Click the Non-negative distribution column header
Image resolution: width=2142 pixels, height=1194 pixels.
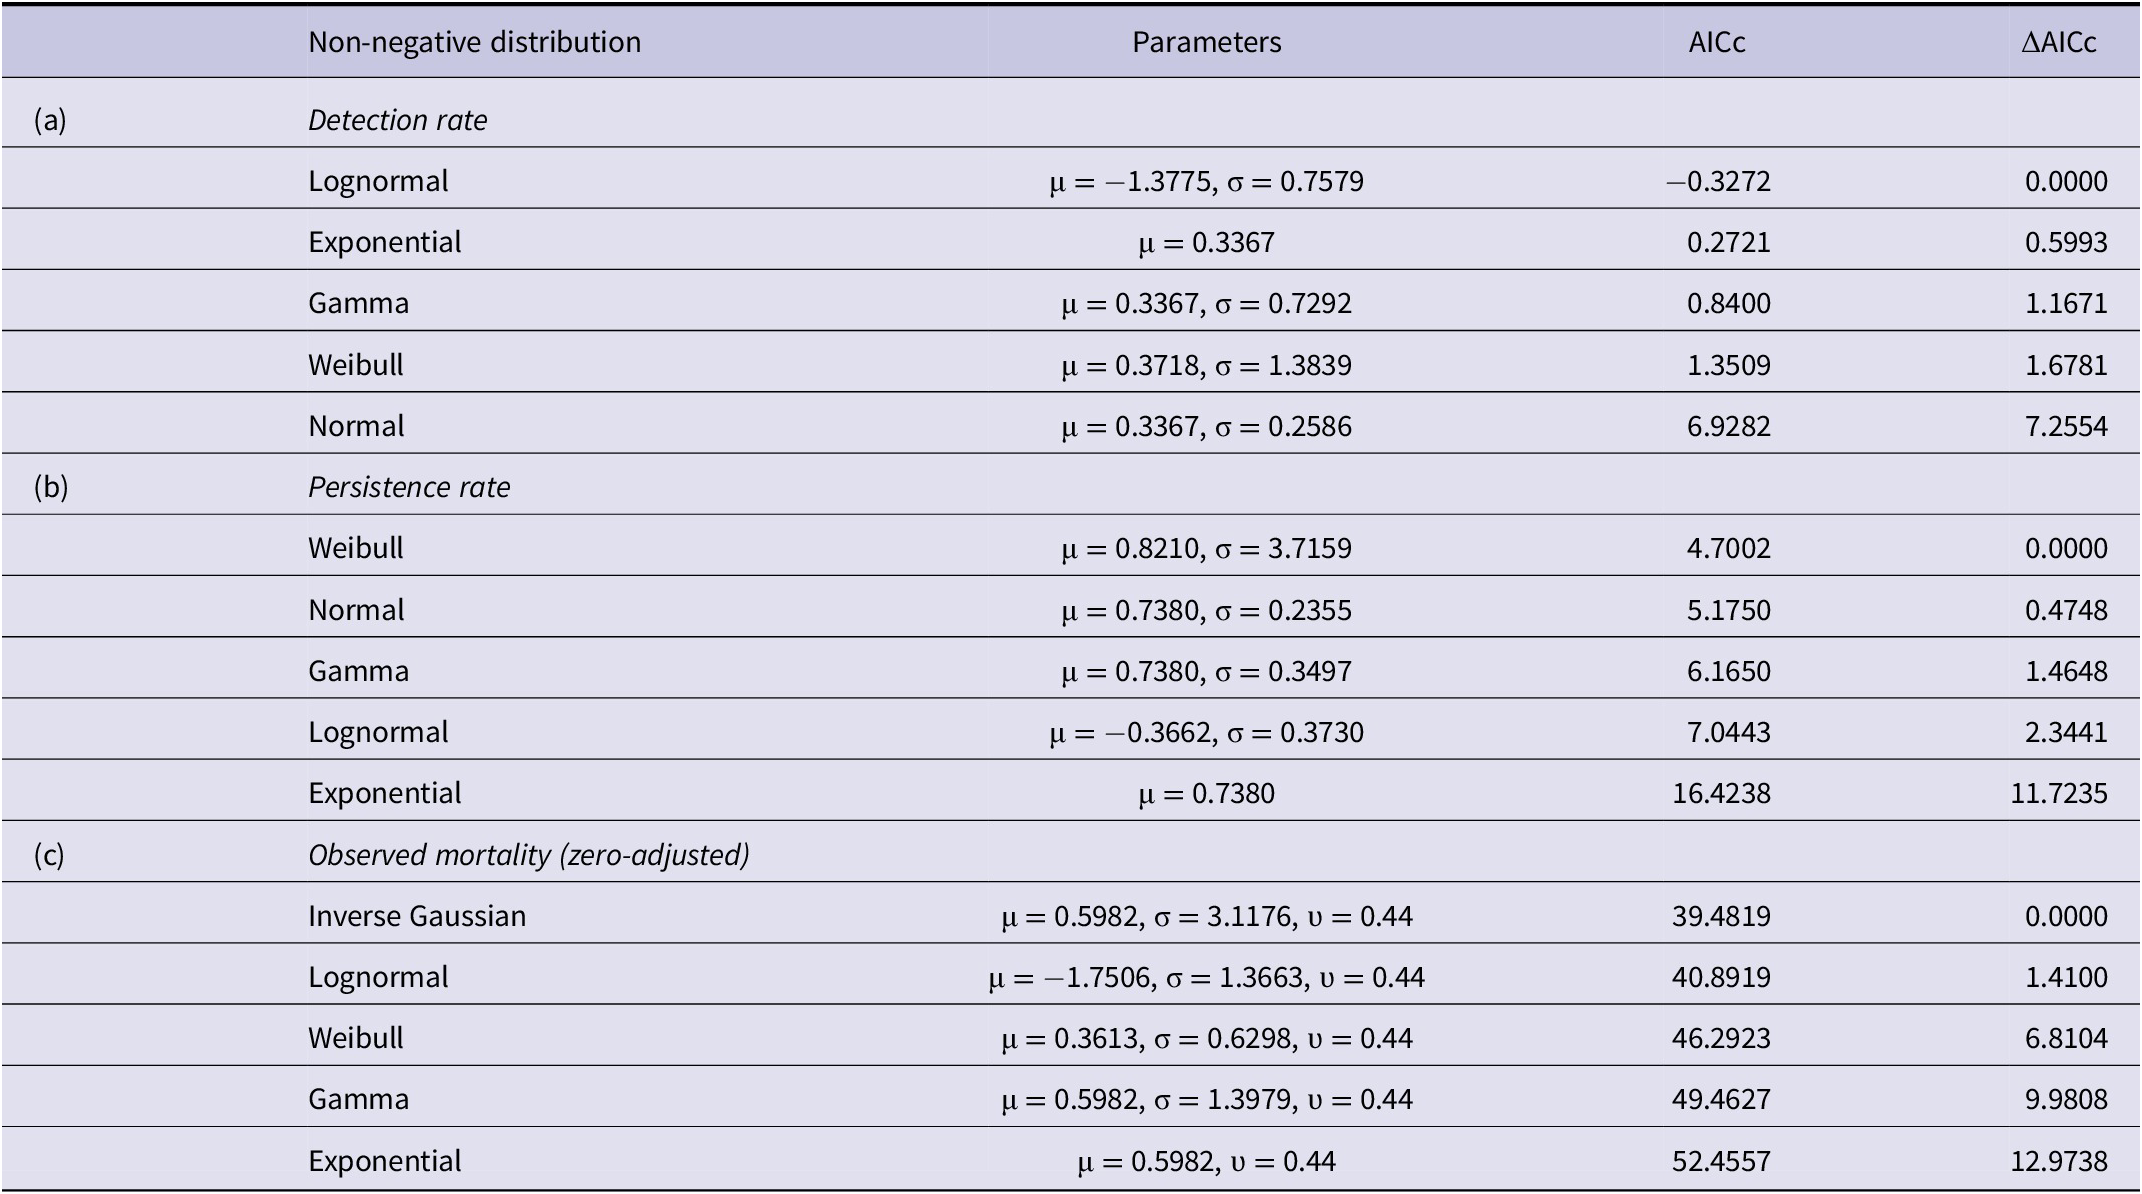(474, 42)
